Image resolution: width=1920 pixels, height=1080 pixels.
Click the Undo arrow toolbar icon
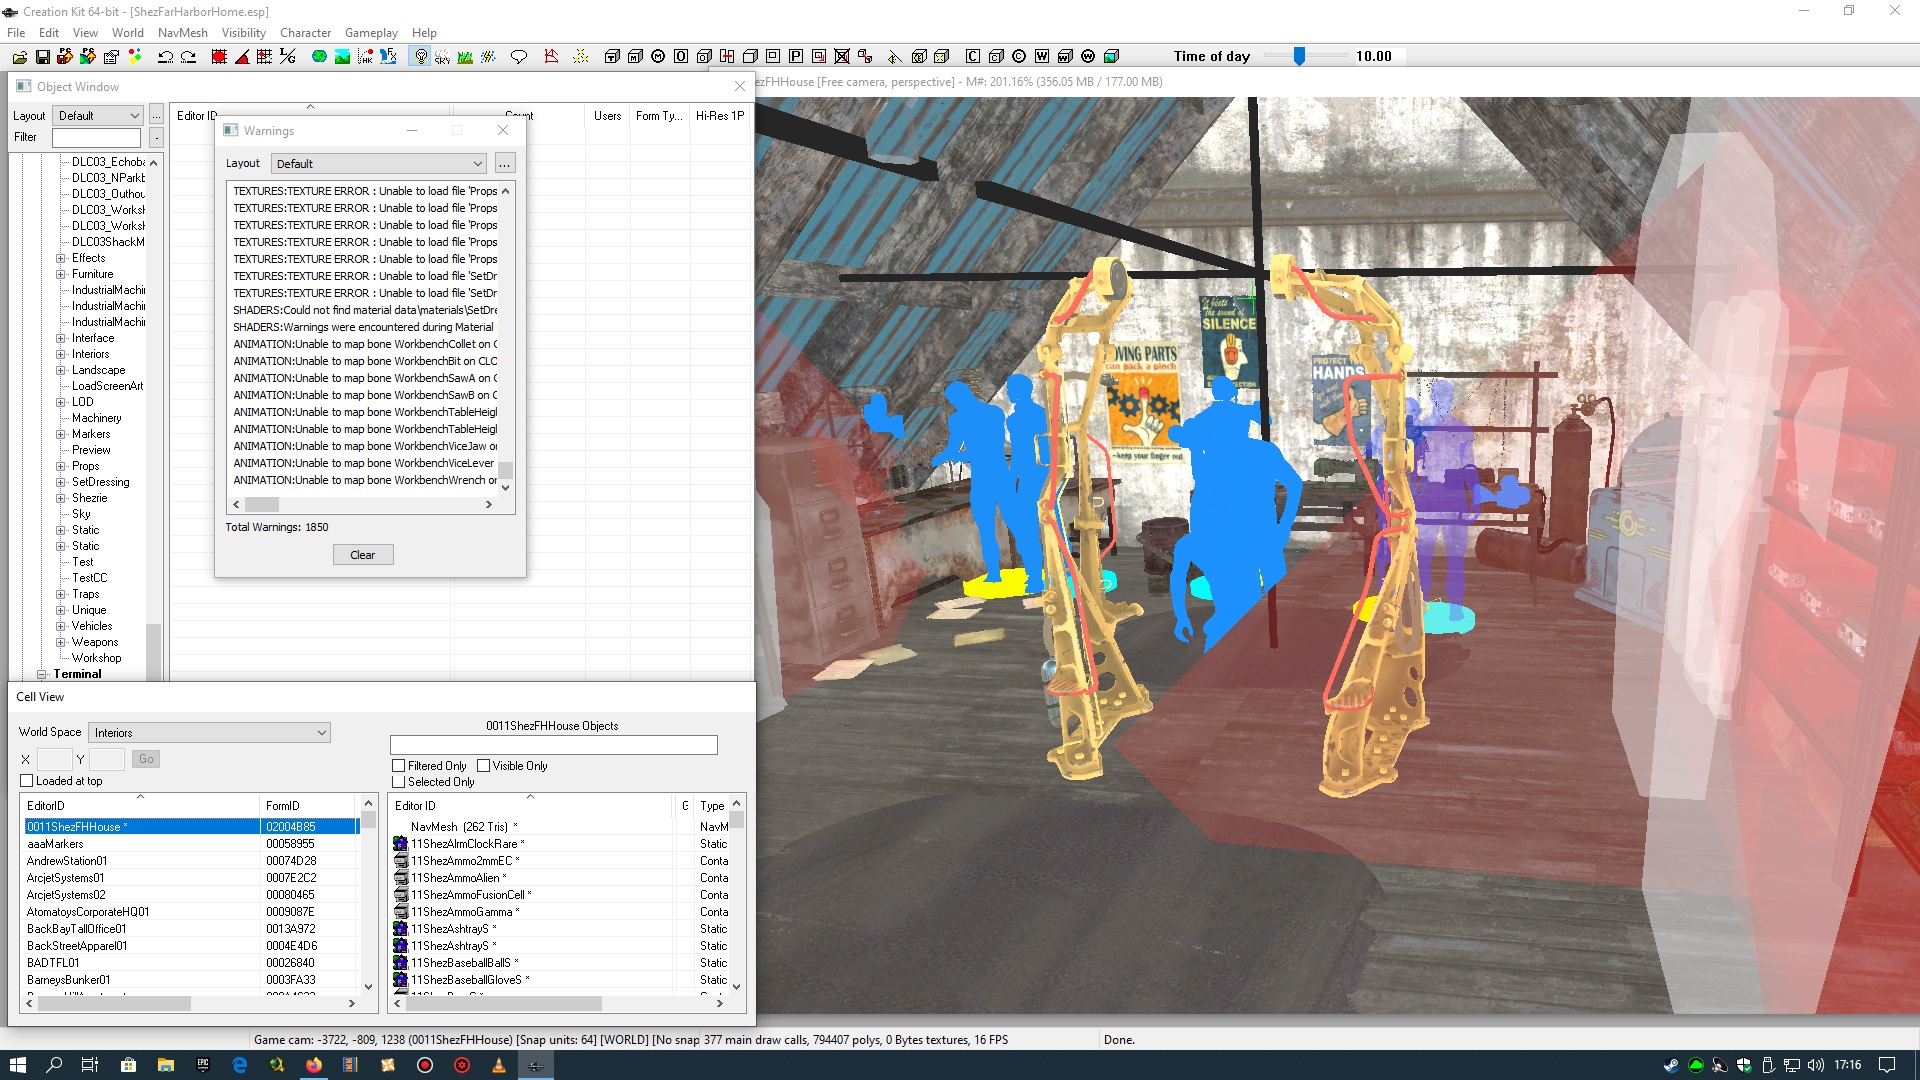(166, 57)
